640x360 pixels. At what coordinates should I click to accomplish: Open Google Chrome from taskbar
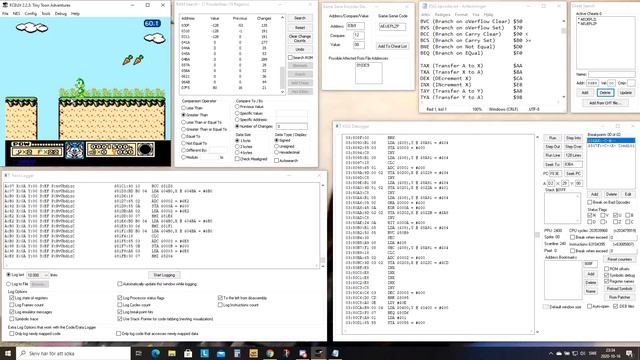pyautogui.click(x=270, y=353)
